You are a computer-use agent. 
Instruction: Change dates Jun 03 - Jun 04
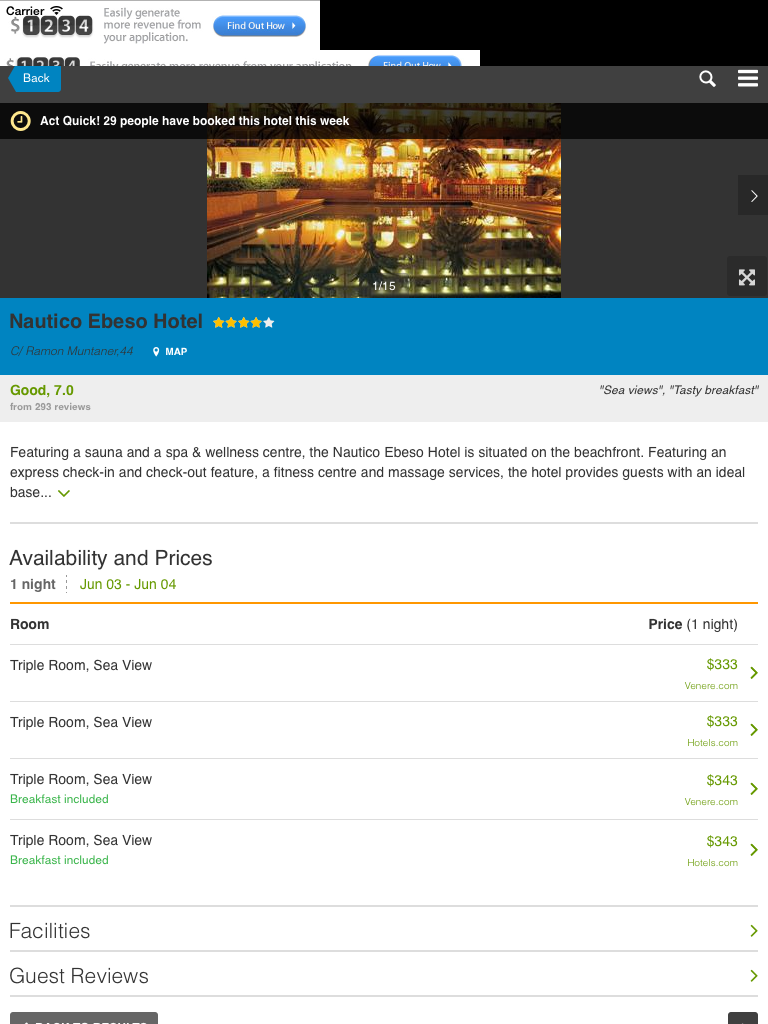[x=128, y=584]
